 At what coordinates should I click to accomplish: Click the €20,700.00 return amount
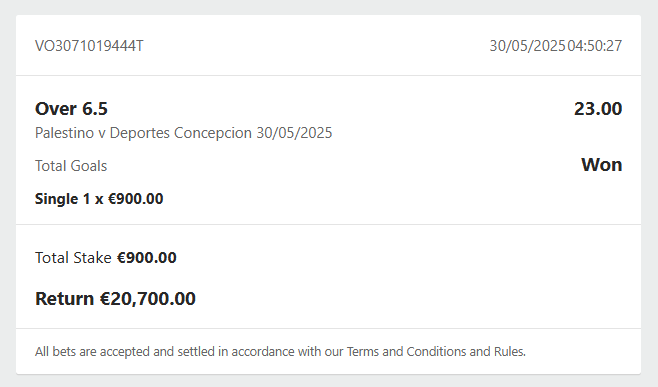(x=147, y=299)
